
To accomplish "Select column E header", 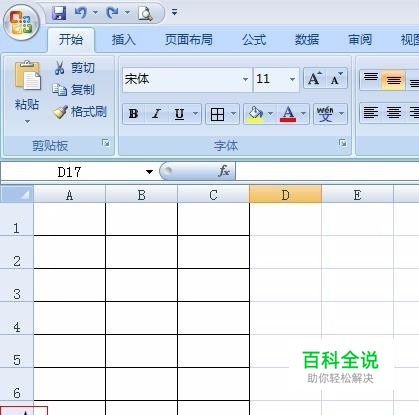I will [357, 195].
